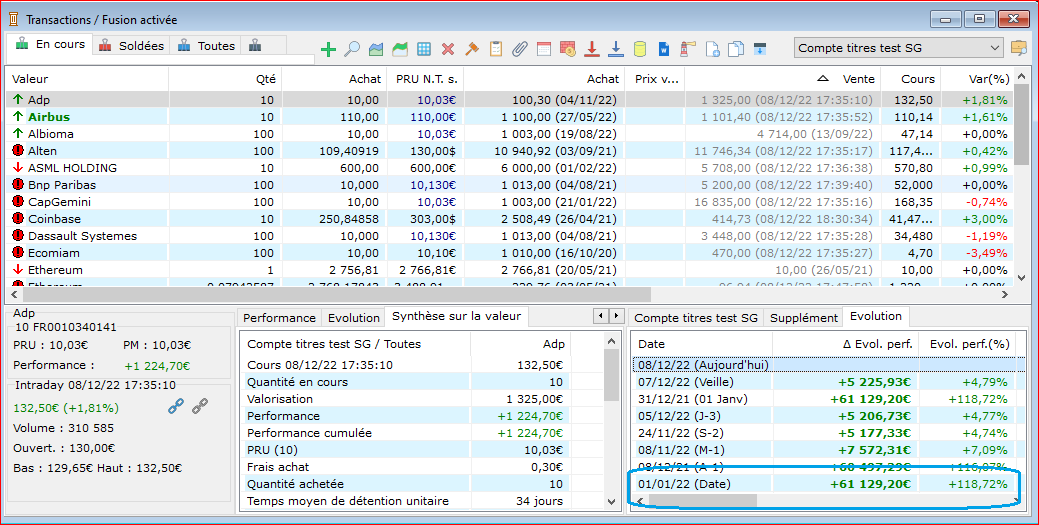The image size is (1039, 525).
Task: Click the copy documents icon
Action: tap(736, 48)
